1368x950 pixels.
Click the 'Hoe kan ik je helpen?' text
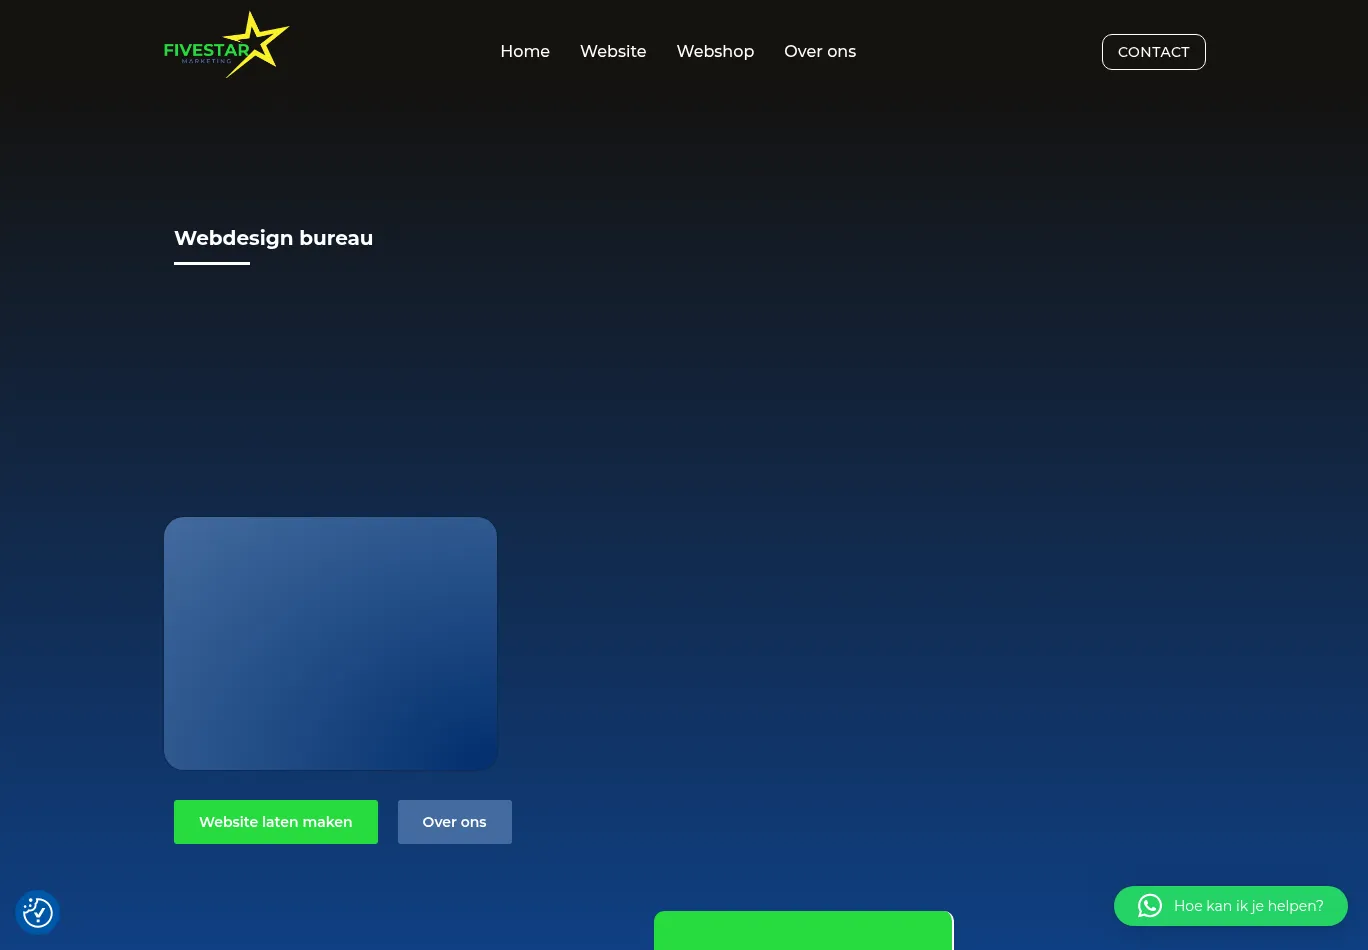[x=1248, y=906]
